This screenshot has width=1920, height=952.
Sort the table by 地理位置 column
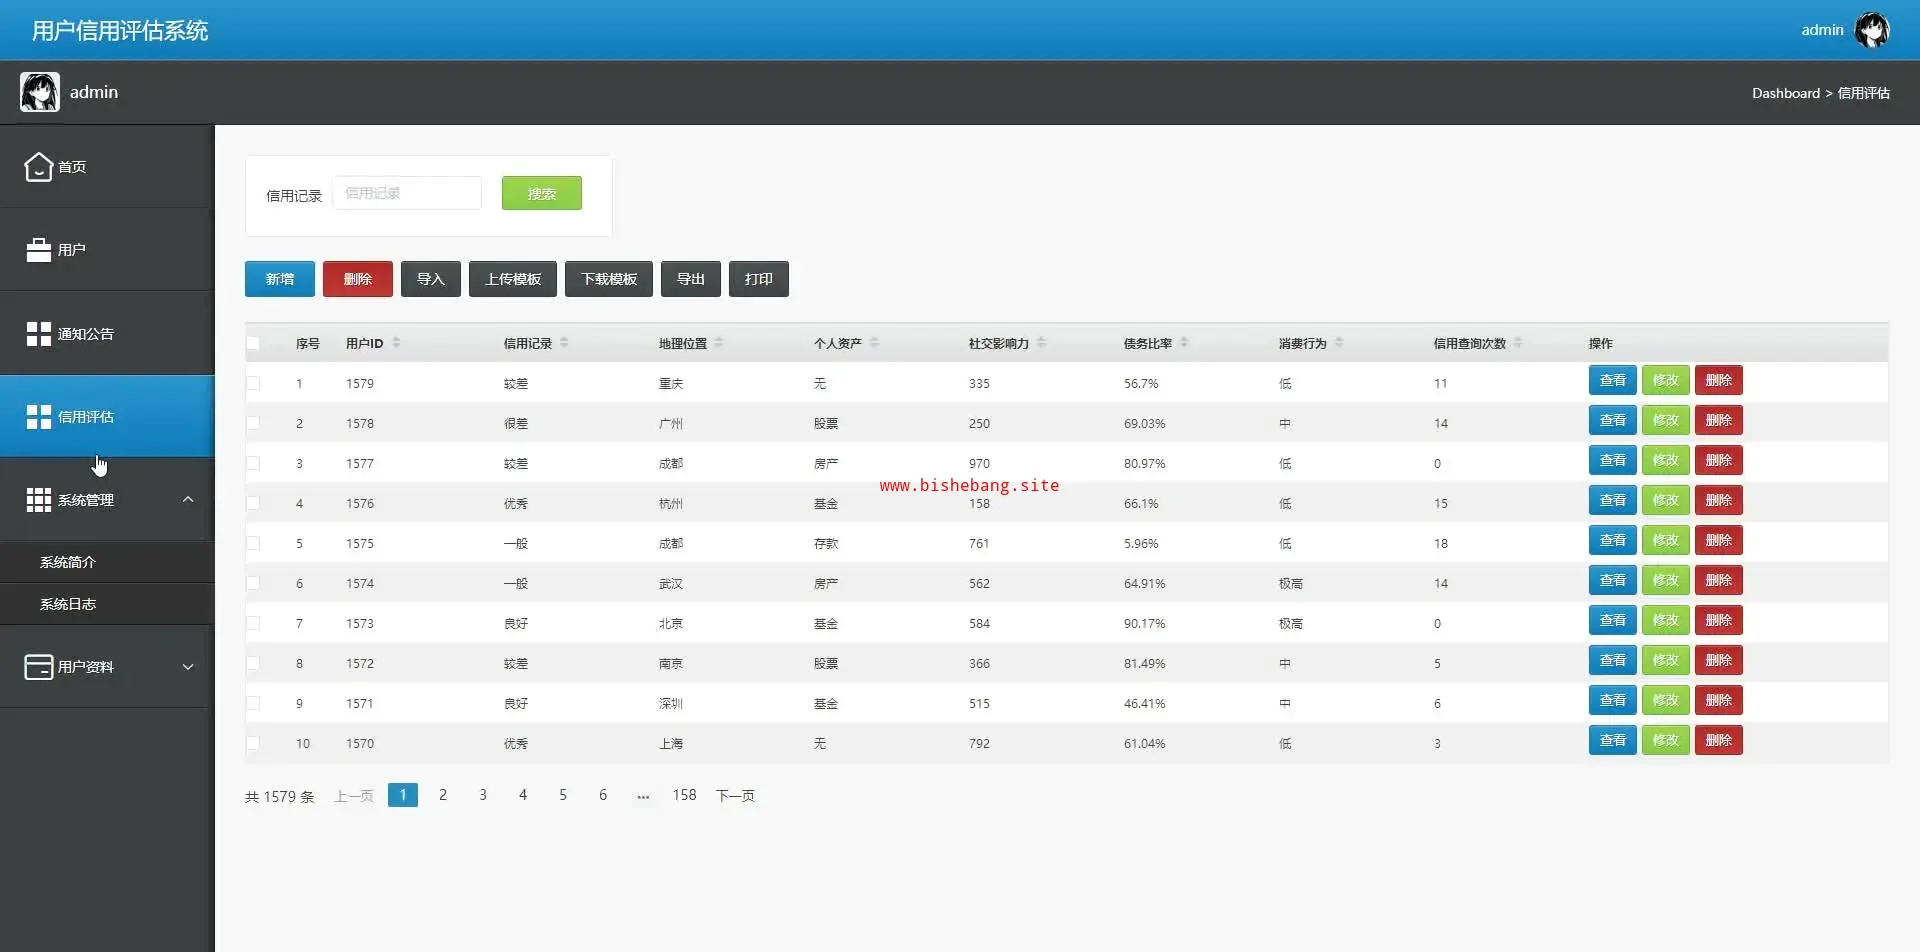pyautogui.click(x=719, y=343)
